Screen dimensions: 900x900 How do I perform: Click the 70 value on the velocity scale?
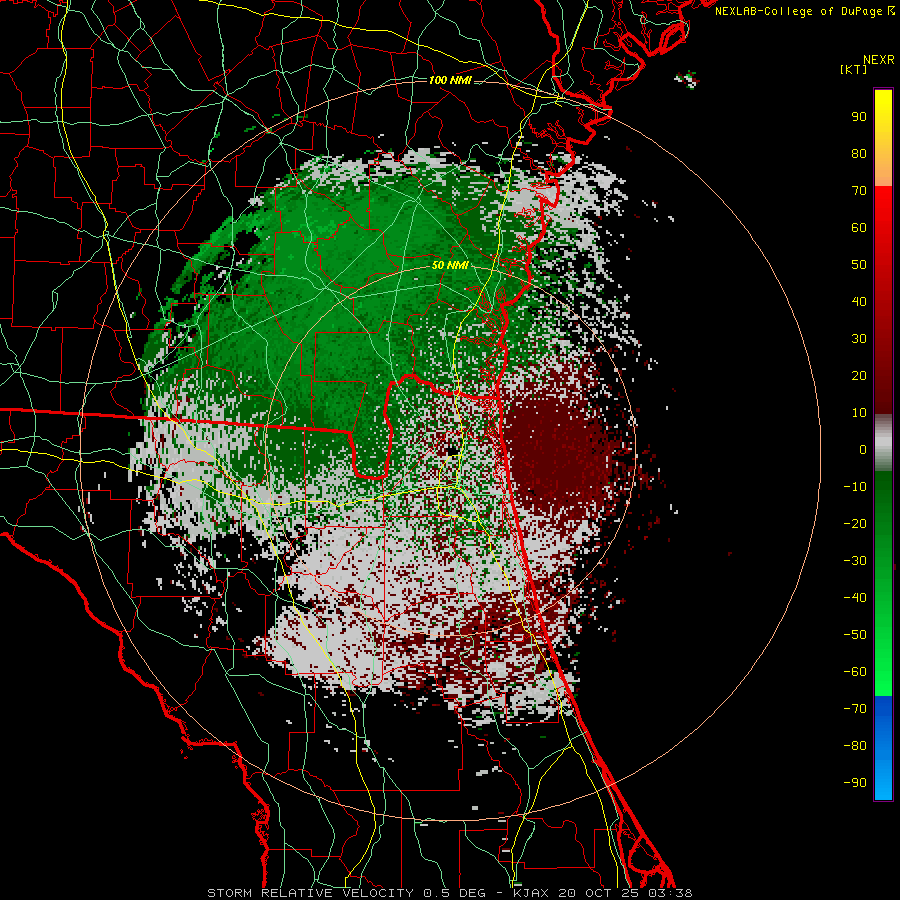(859, 191)
